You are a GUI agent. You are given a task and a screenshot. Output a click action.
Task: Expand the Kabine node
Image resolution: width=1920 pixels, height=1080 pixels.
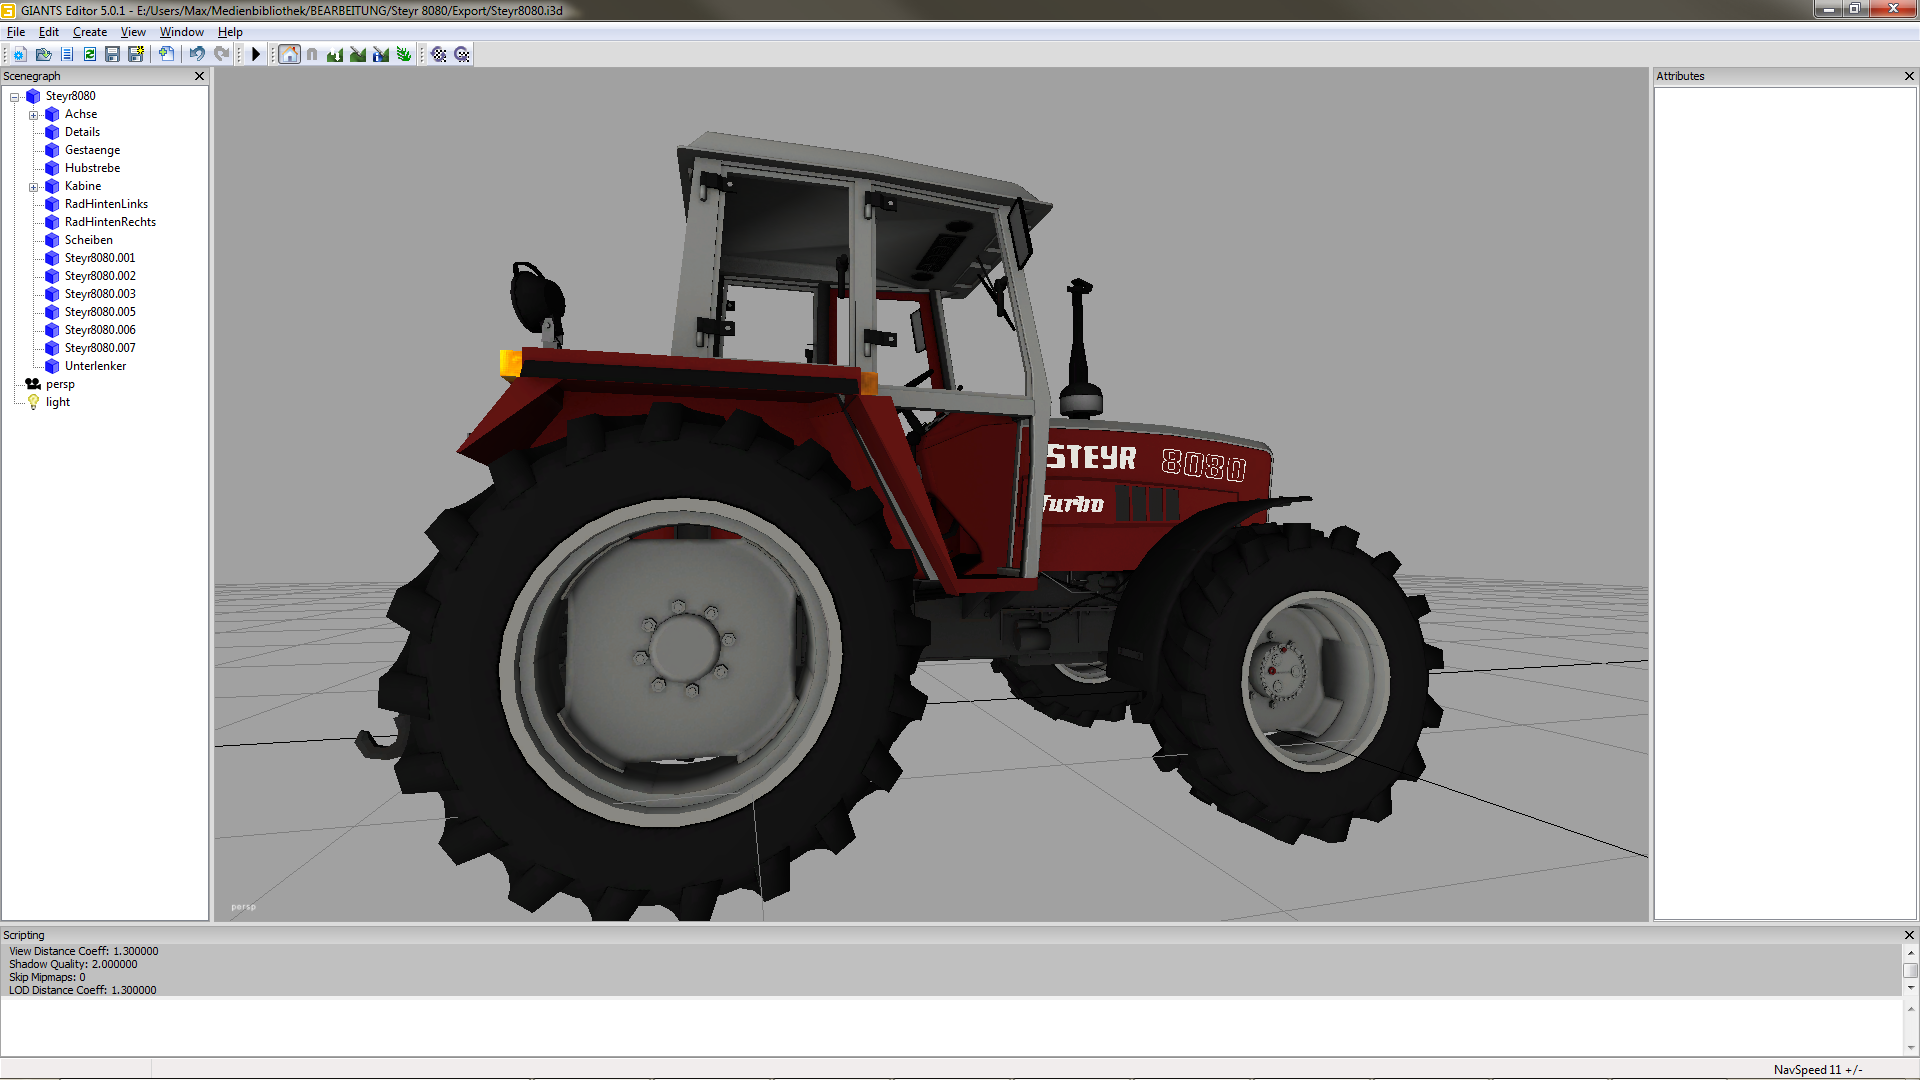[x=34, y=187]
